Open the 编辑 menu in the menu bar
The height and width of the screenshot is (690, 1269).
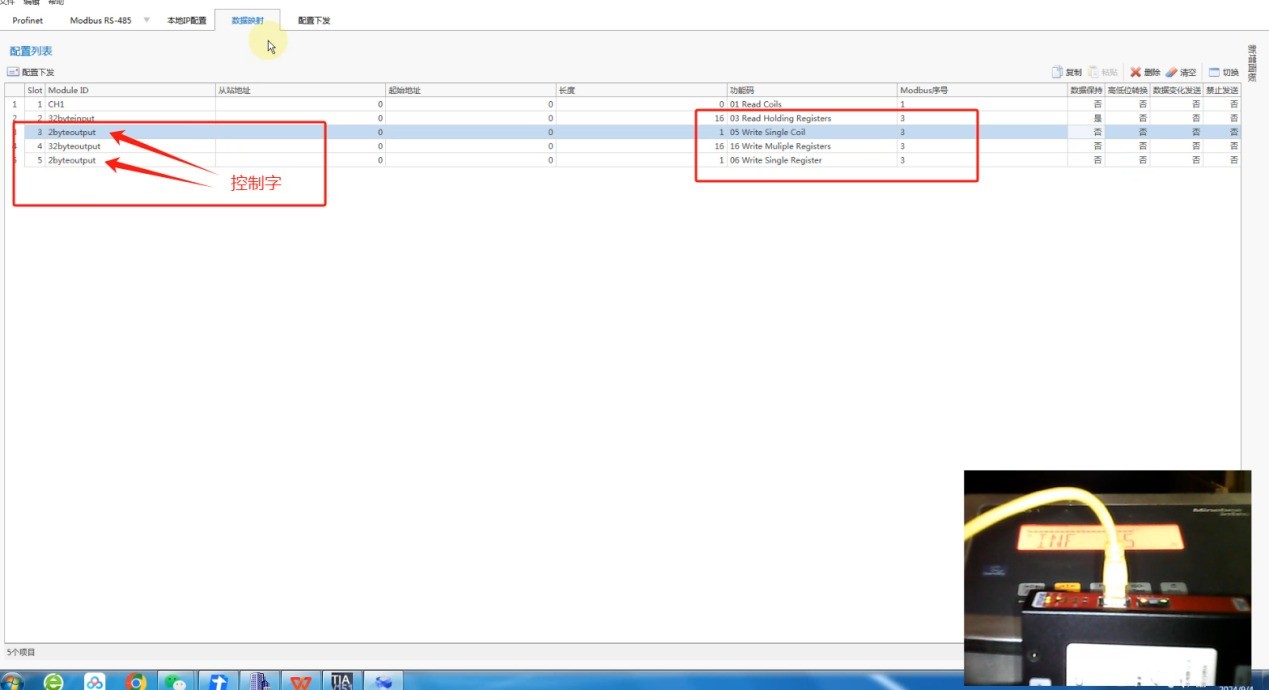33,3
